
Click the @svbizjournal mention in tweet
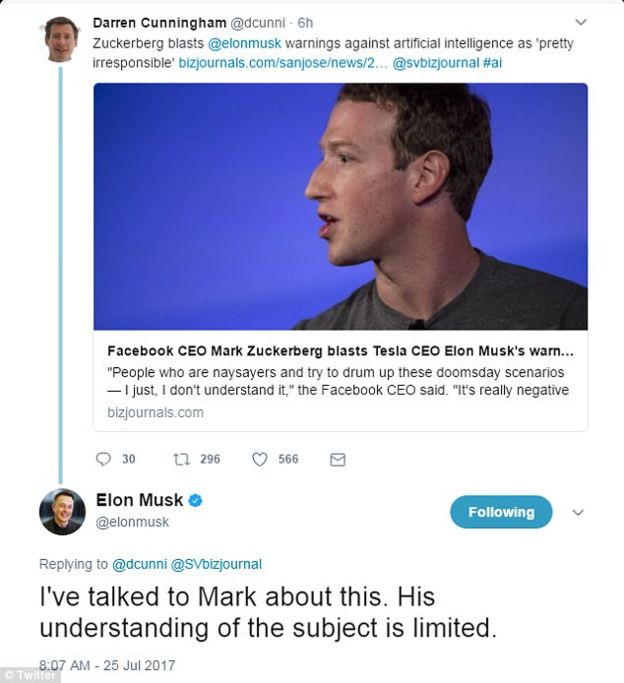pos(436,63)
